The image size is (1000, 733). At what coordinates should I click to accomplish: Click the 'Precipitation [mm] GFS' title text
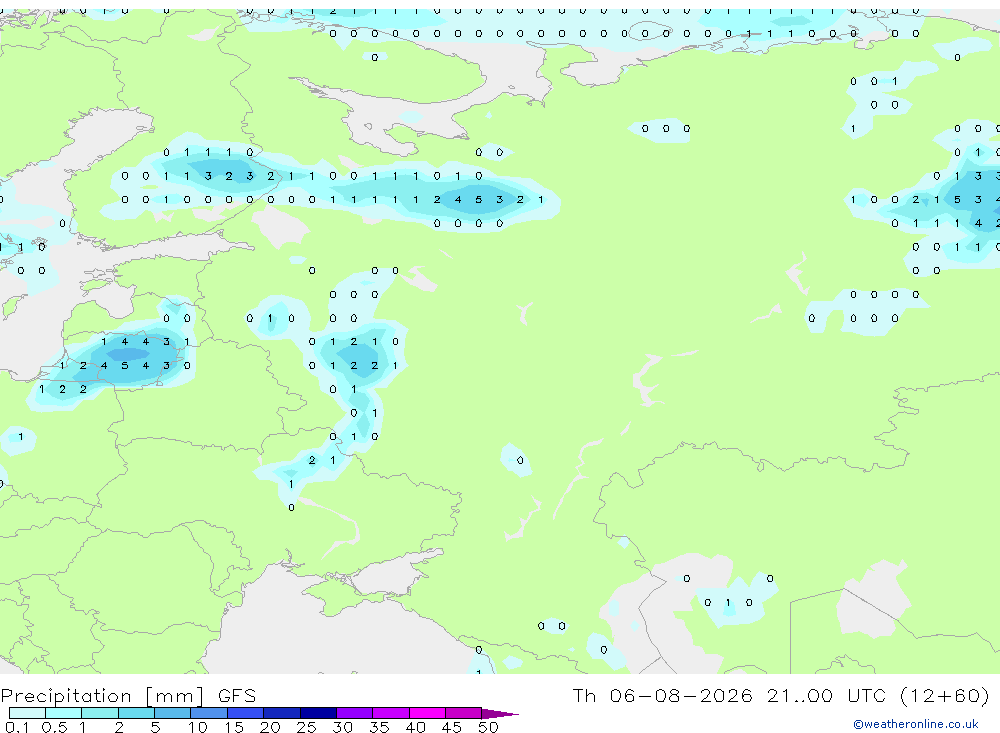coord(128,696)
